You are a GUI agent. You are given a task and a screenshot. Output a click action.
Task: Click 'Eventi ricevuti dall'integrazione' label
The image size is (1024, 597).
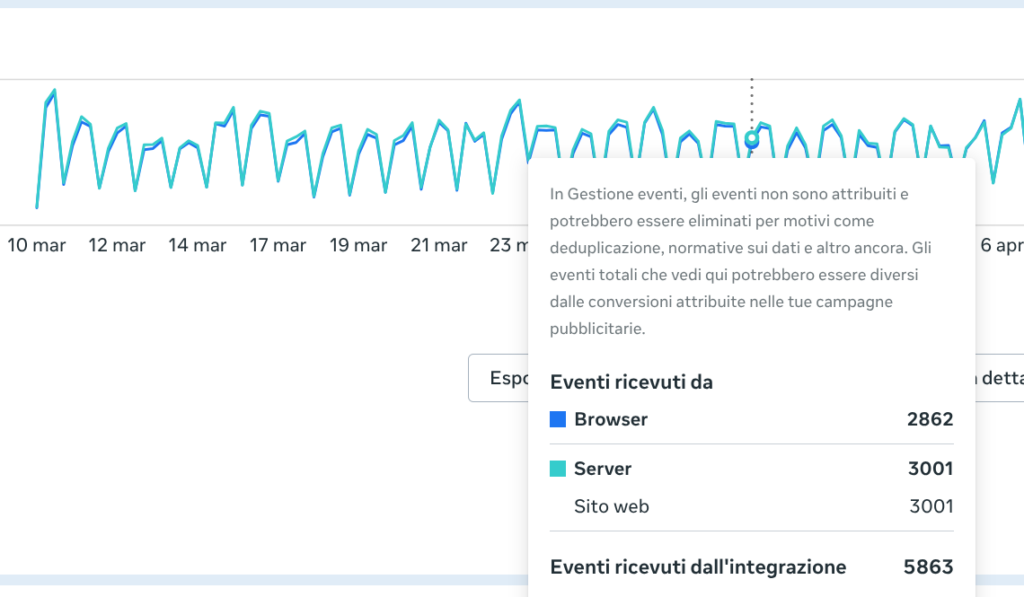(698, 567)
